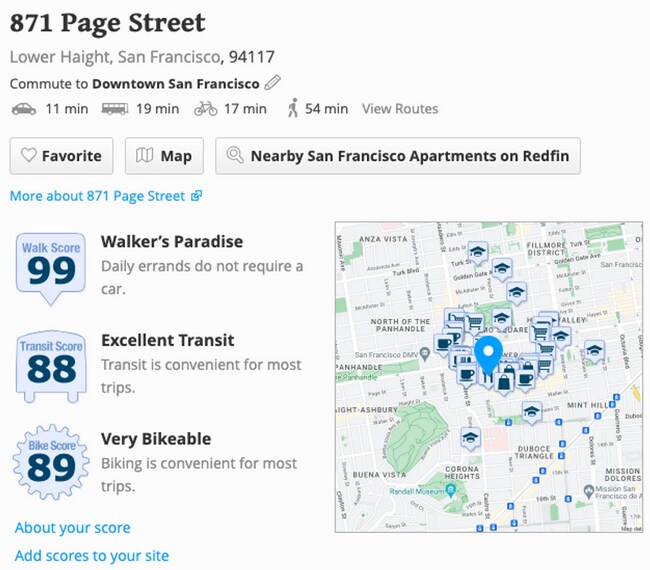Click the 94117 zip code text
The height and width of the screenshot is (570, 650).
pos(252,57)
